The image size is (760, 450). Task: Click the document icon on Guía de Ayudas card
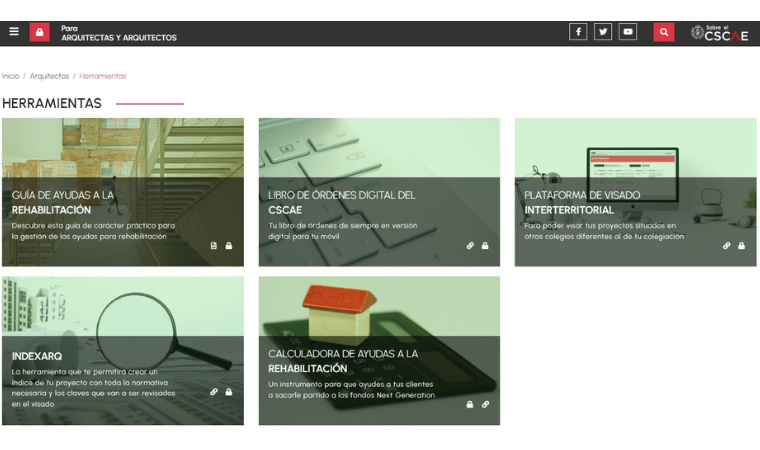pyautogui.click(x=213, y=245)
